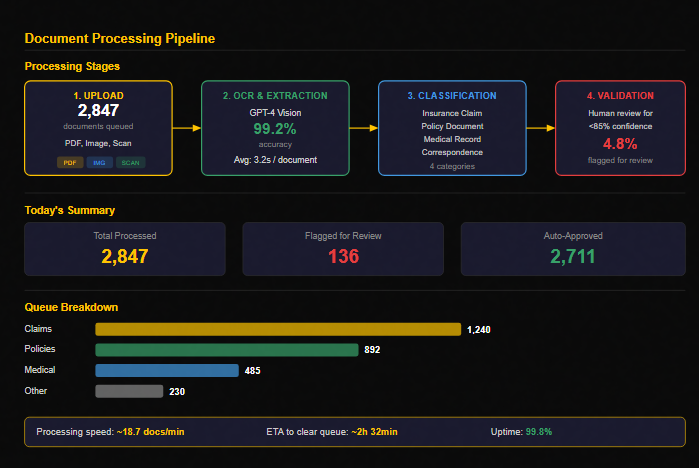The height and width of the screenshot is (468, 699).
Task: Select the 3. CLASSIFICATION stage card
Action: coord(452,128)
